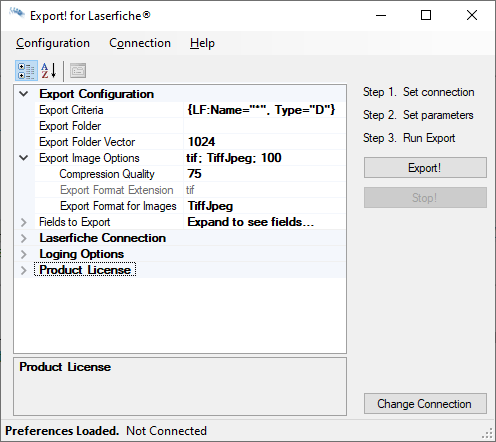Maximize the Export! for Laserfiche window
Image resolution: width=496 pixels, height=442 pixels.
click(426, 15)
